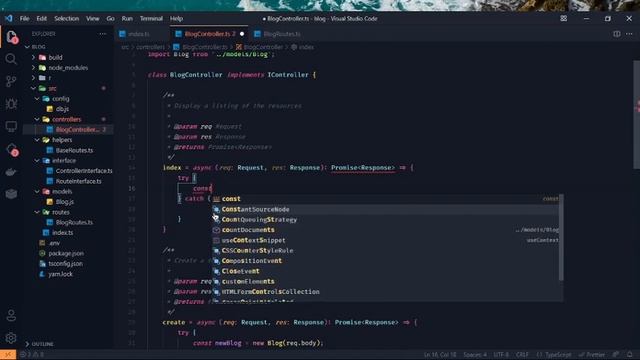Open the teapot-shaped icon in the activity bar
The height and width of the screenshot is (360, 640).
[11, 172]
